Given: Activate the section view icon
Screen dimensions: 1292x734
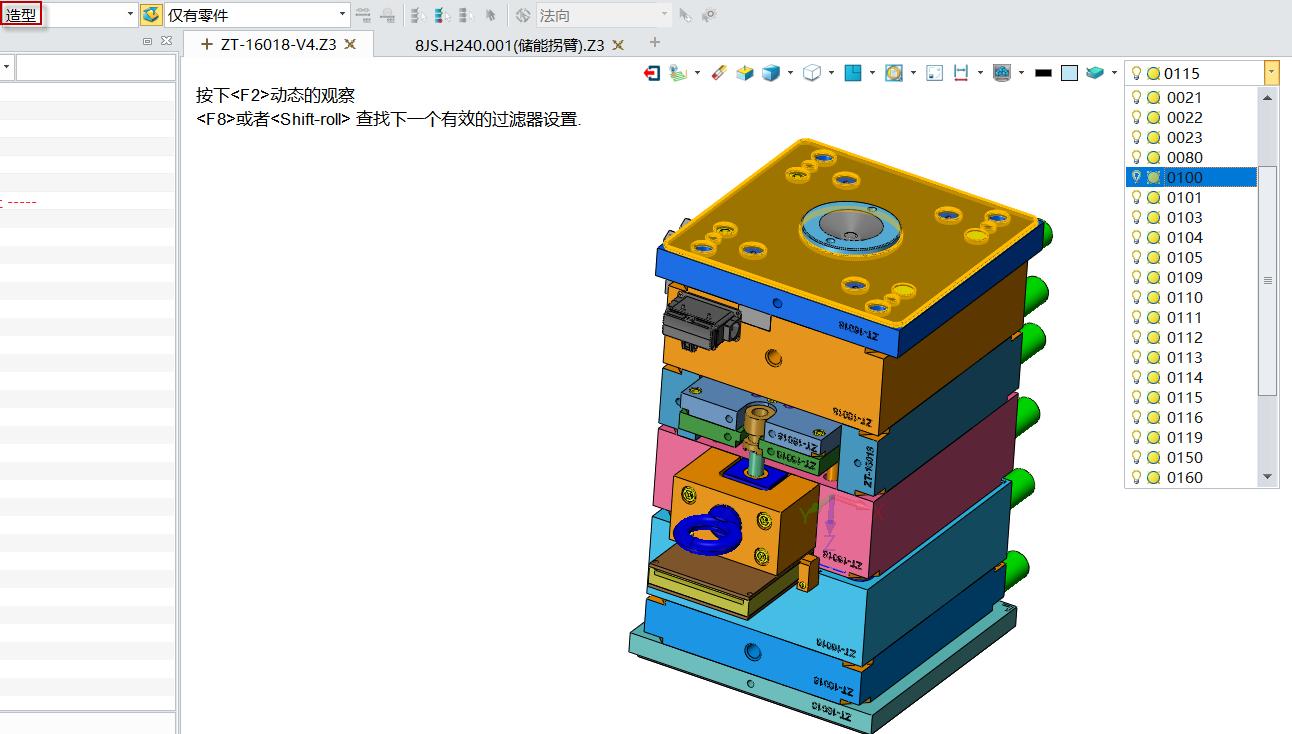Looking at the screenshot, I should pyautogui.click(x=855, y=72).
